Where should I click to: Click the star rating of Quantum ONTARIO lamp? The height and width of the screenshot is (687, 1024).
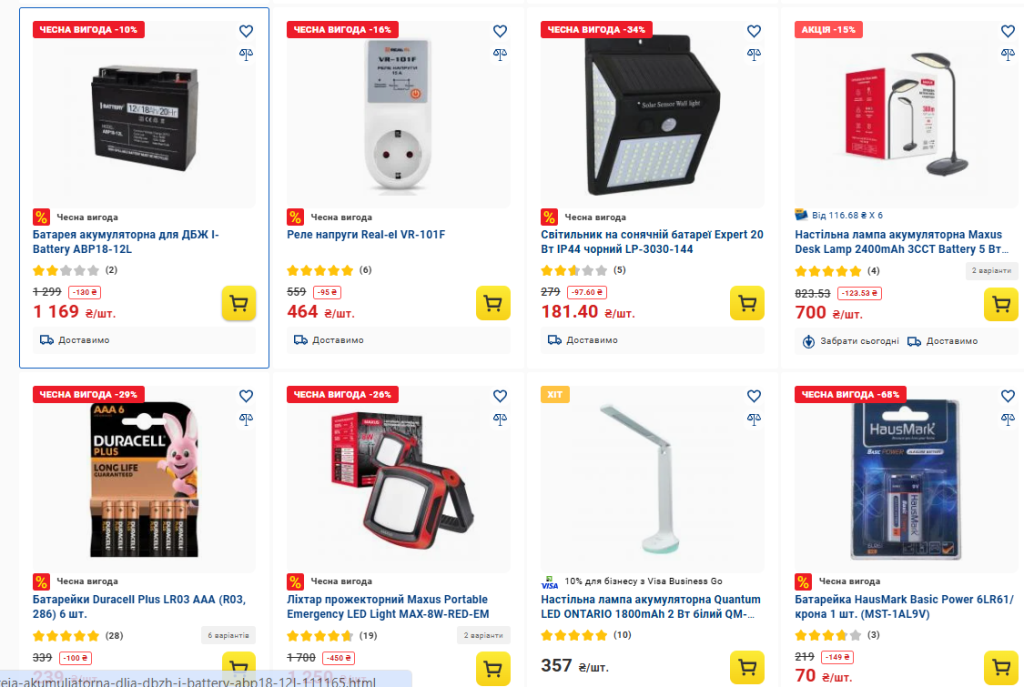(574, 635)
